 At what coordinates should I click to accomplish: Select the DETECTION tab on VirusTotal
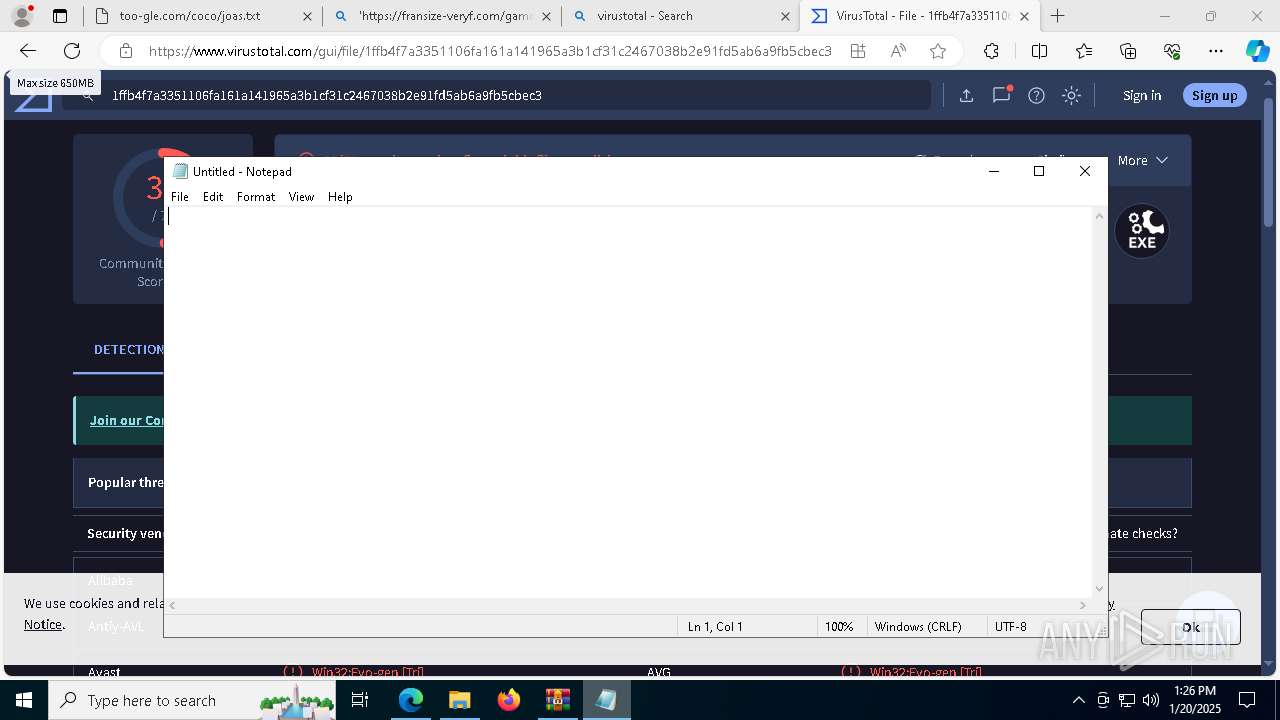(x=128, y=349)
